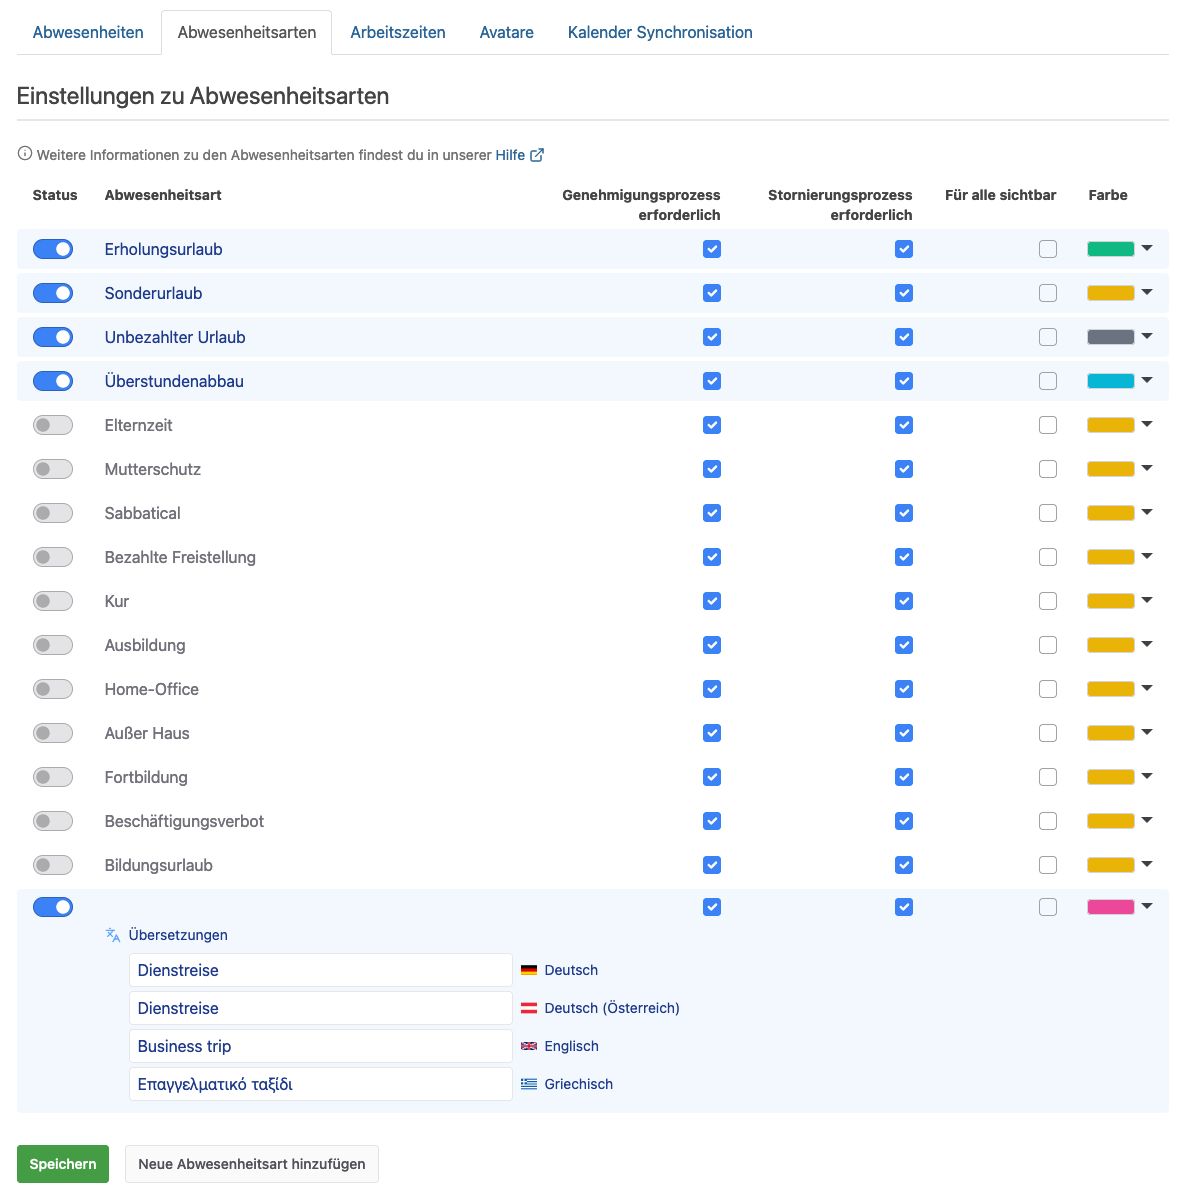The width and height of the screenshot is (1185, 1195).
Task: Click the Austrian flag icon
Action: (x=529, y=1008)
